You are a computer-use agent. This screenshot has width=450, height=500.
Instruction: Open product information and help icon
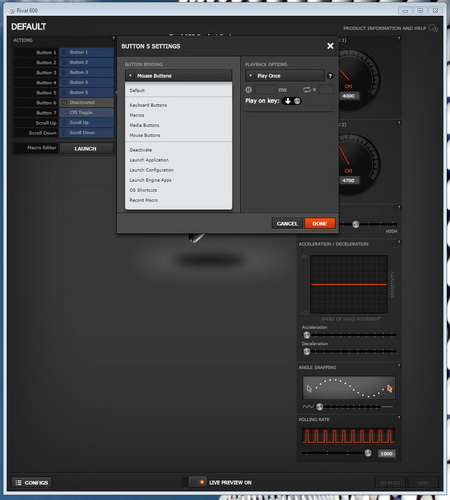click(433, 28)
